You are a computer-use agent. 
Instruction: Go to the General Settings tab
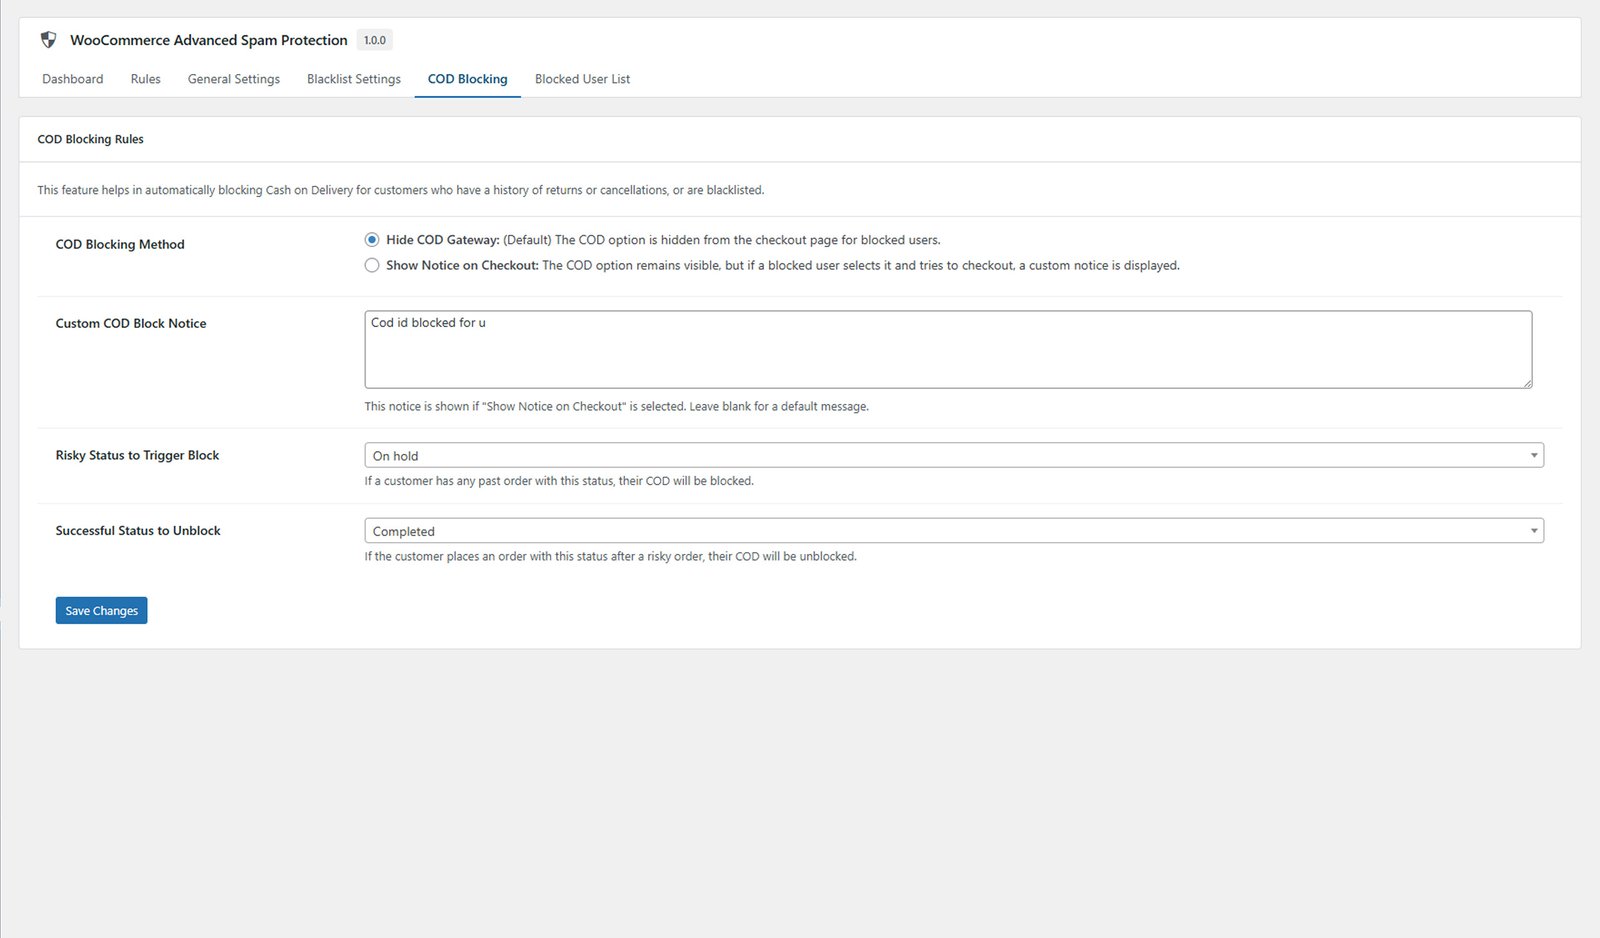pos(233,79)
